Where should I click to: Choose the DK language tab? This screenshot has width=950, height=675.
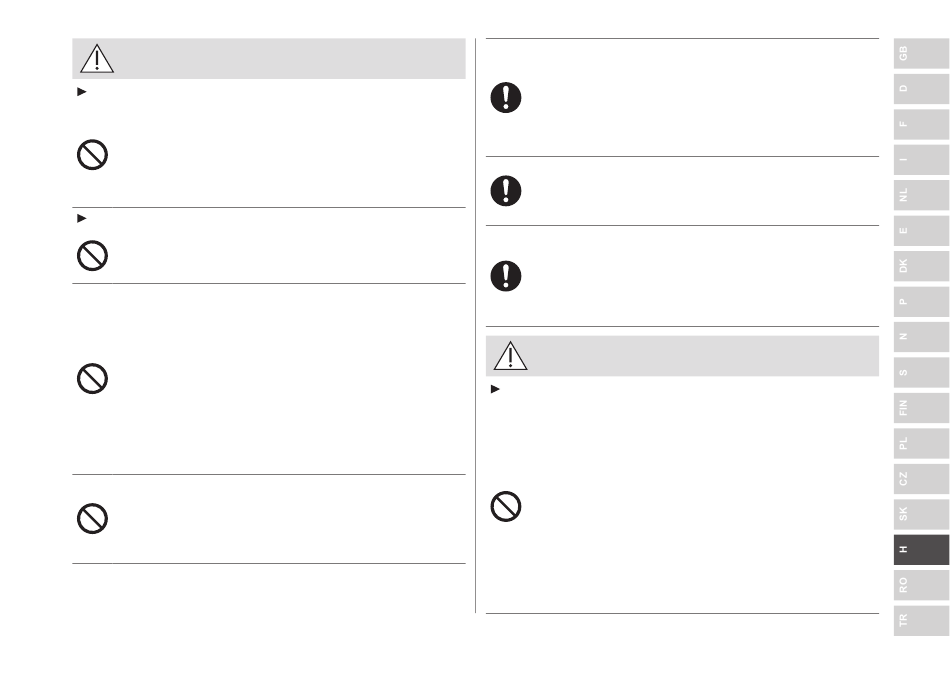pyautogui.click(x=921, y=266)
